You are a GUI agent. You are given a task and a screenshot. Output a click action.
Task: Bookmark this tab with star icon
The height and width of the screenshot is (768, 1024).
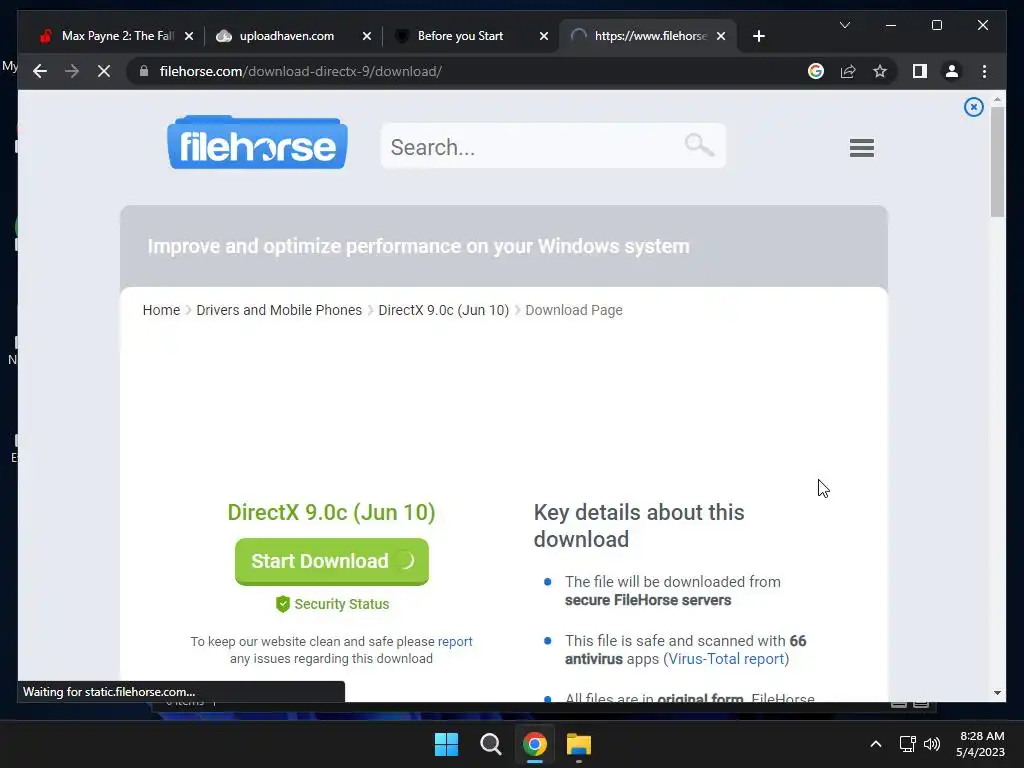(880, 71)
